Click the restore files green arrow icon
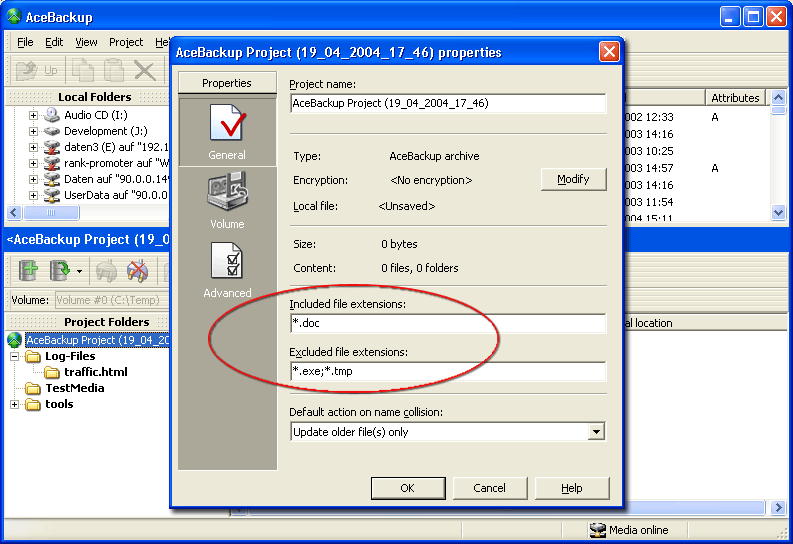Screen dimensions: 793x544 (60, 270)
